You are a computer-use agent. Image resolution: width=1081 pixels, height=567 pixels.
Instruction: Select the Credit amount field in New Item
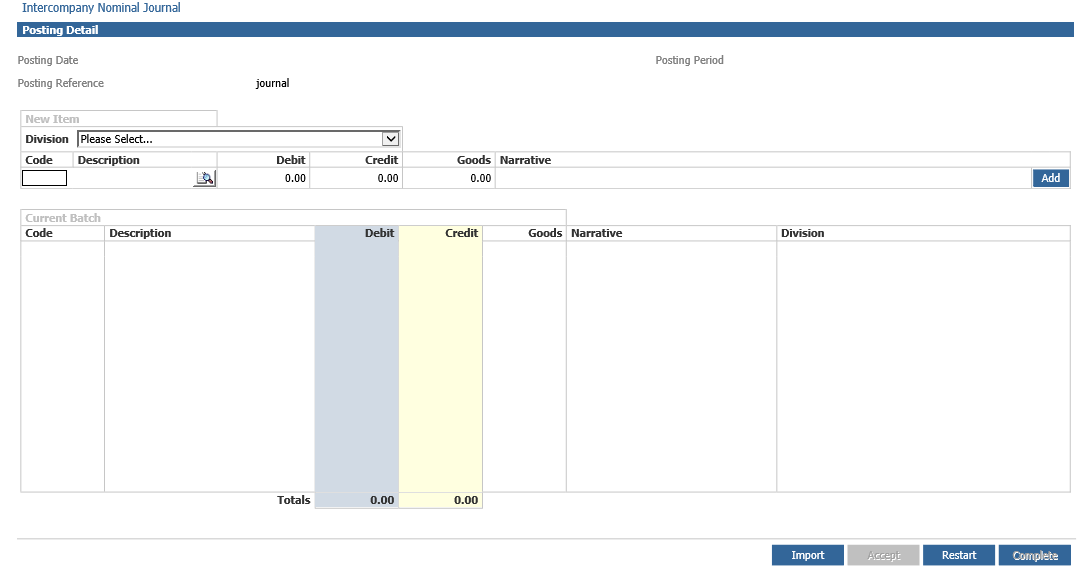pos(356,178)
